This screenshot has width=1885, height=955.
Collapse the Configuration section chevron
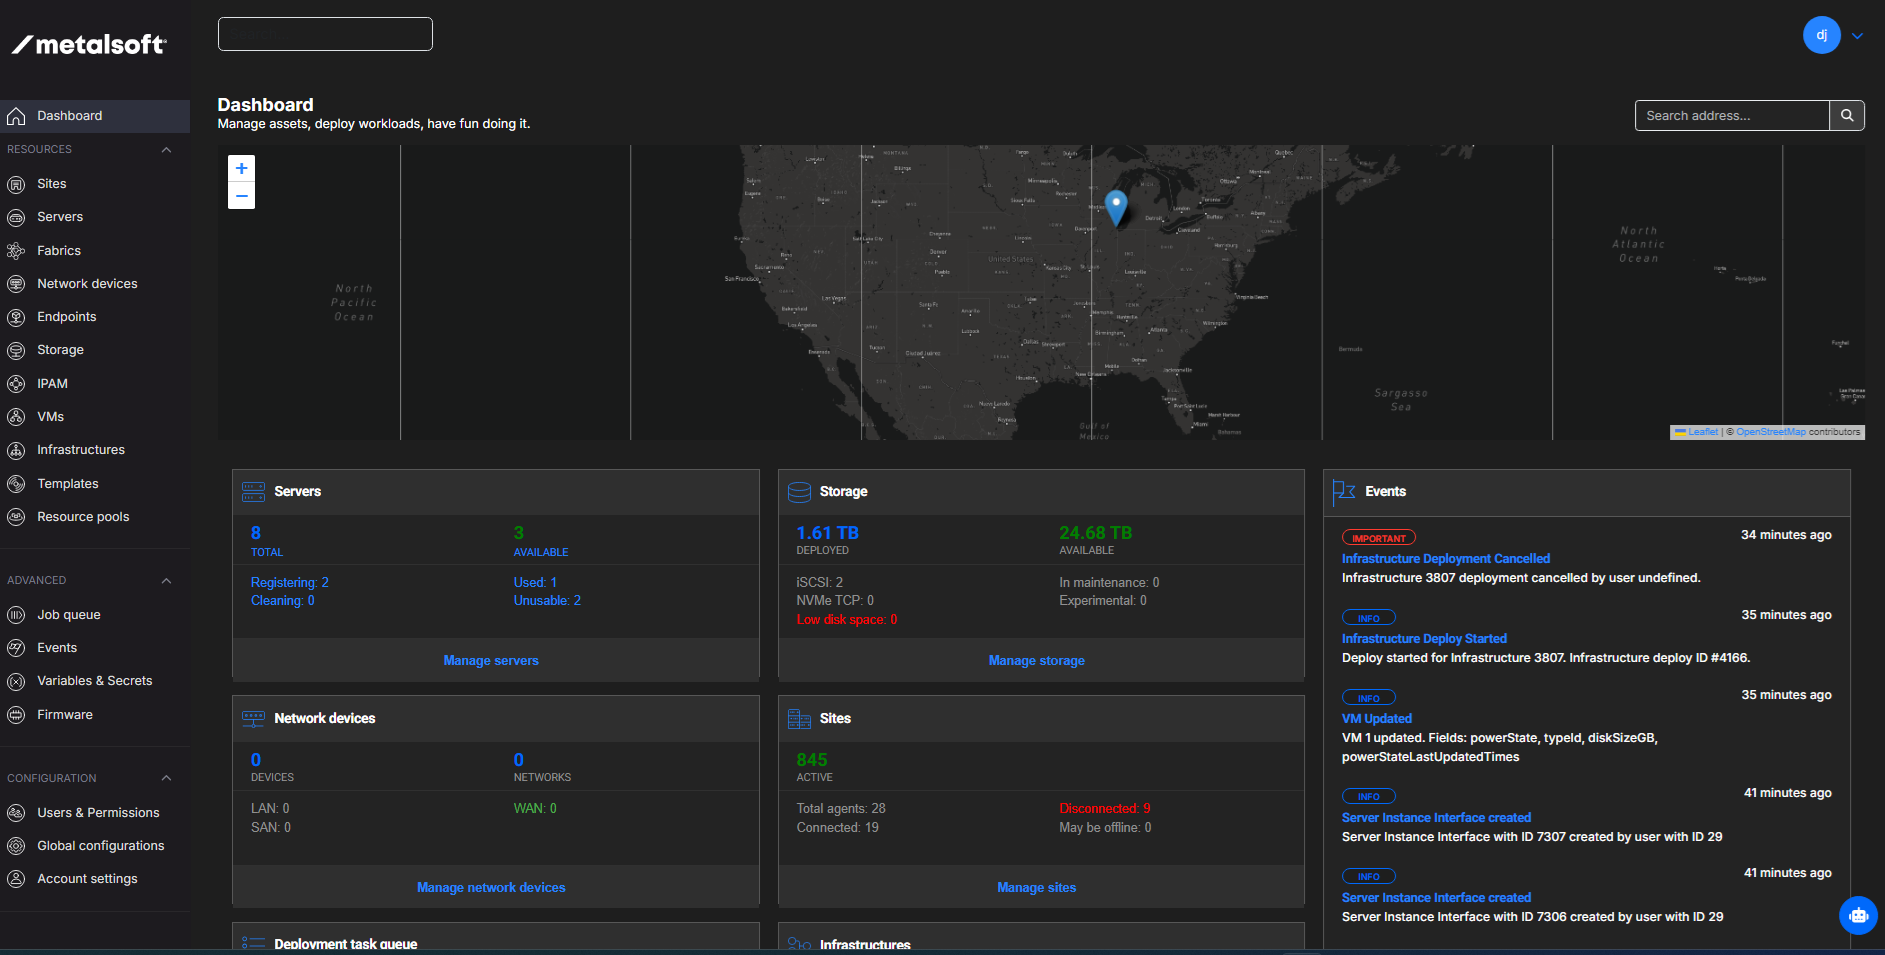(166, 779)
